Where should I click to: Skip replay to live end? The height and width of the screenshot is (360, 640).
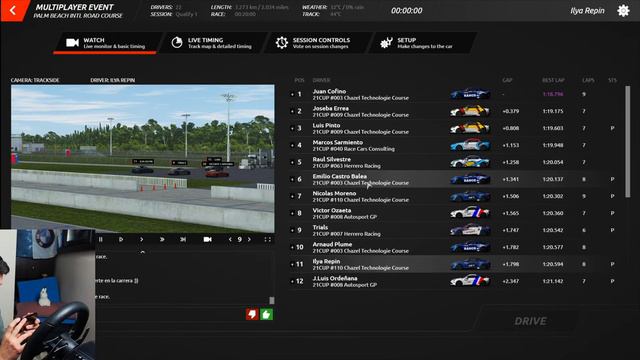(183, 240)
